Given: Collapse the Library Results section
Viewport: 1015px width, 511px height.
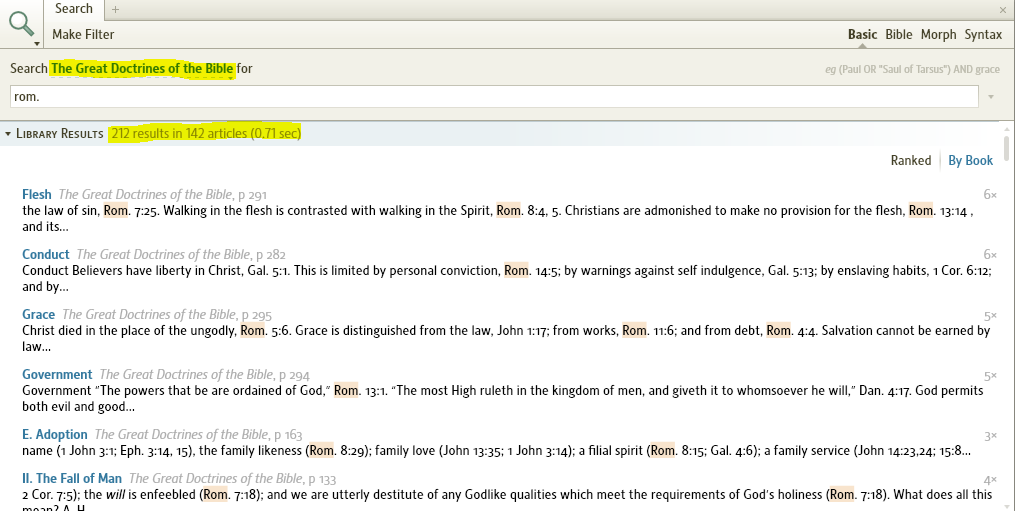Looking at the screenshot, I should (8, 134).
